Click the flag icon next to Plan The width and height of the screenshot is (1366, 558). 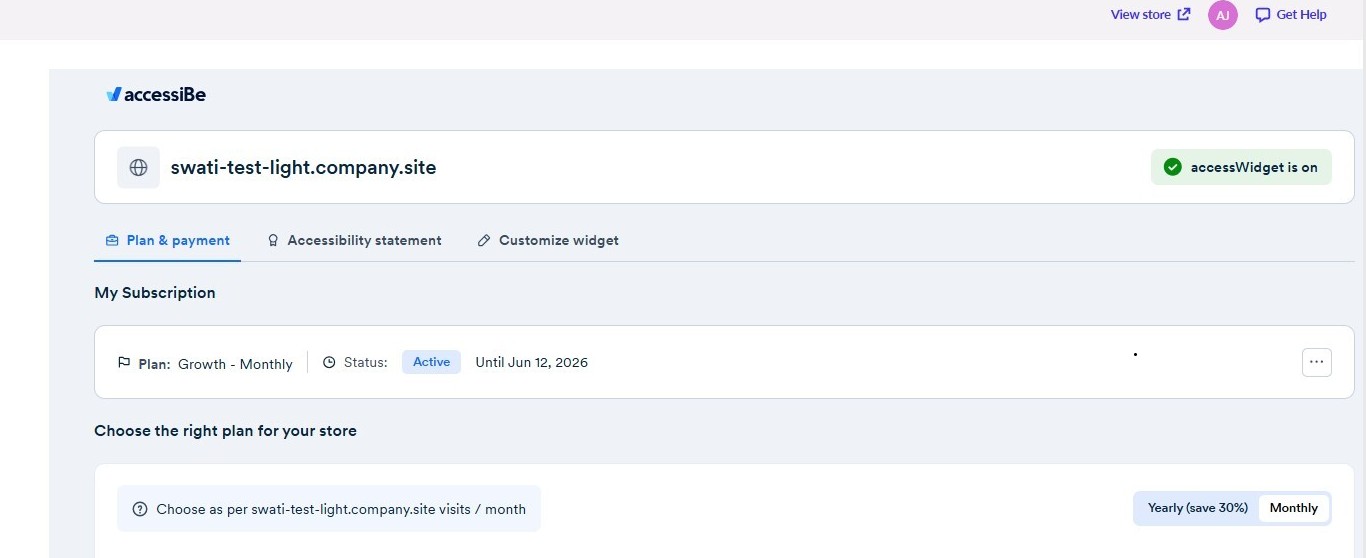pos(124,362)
